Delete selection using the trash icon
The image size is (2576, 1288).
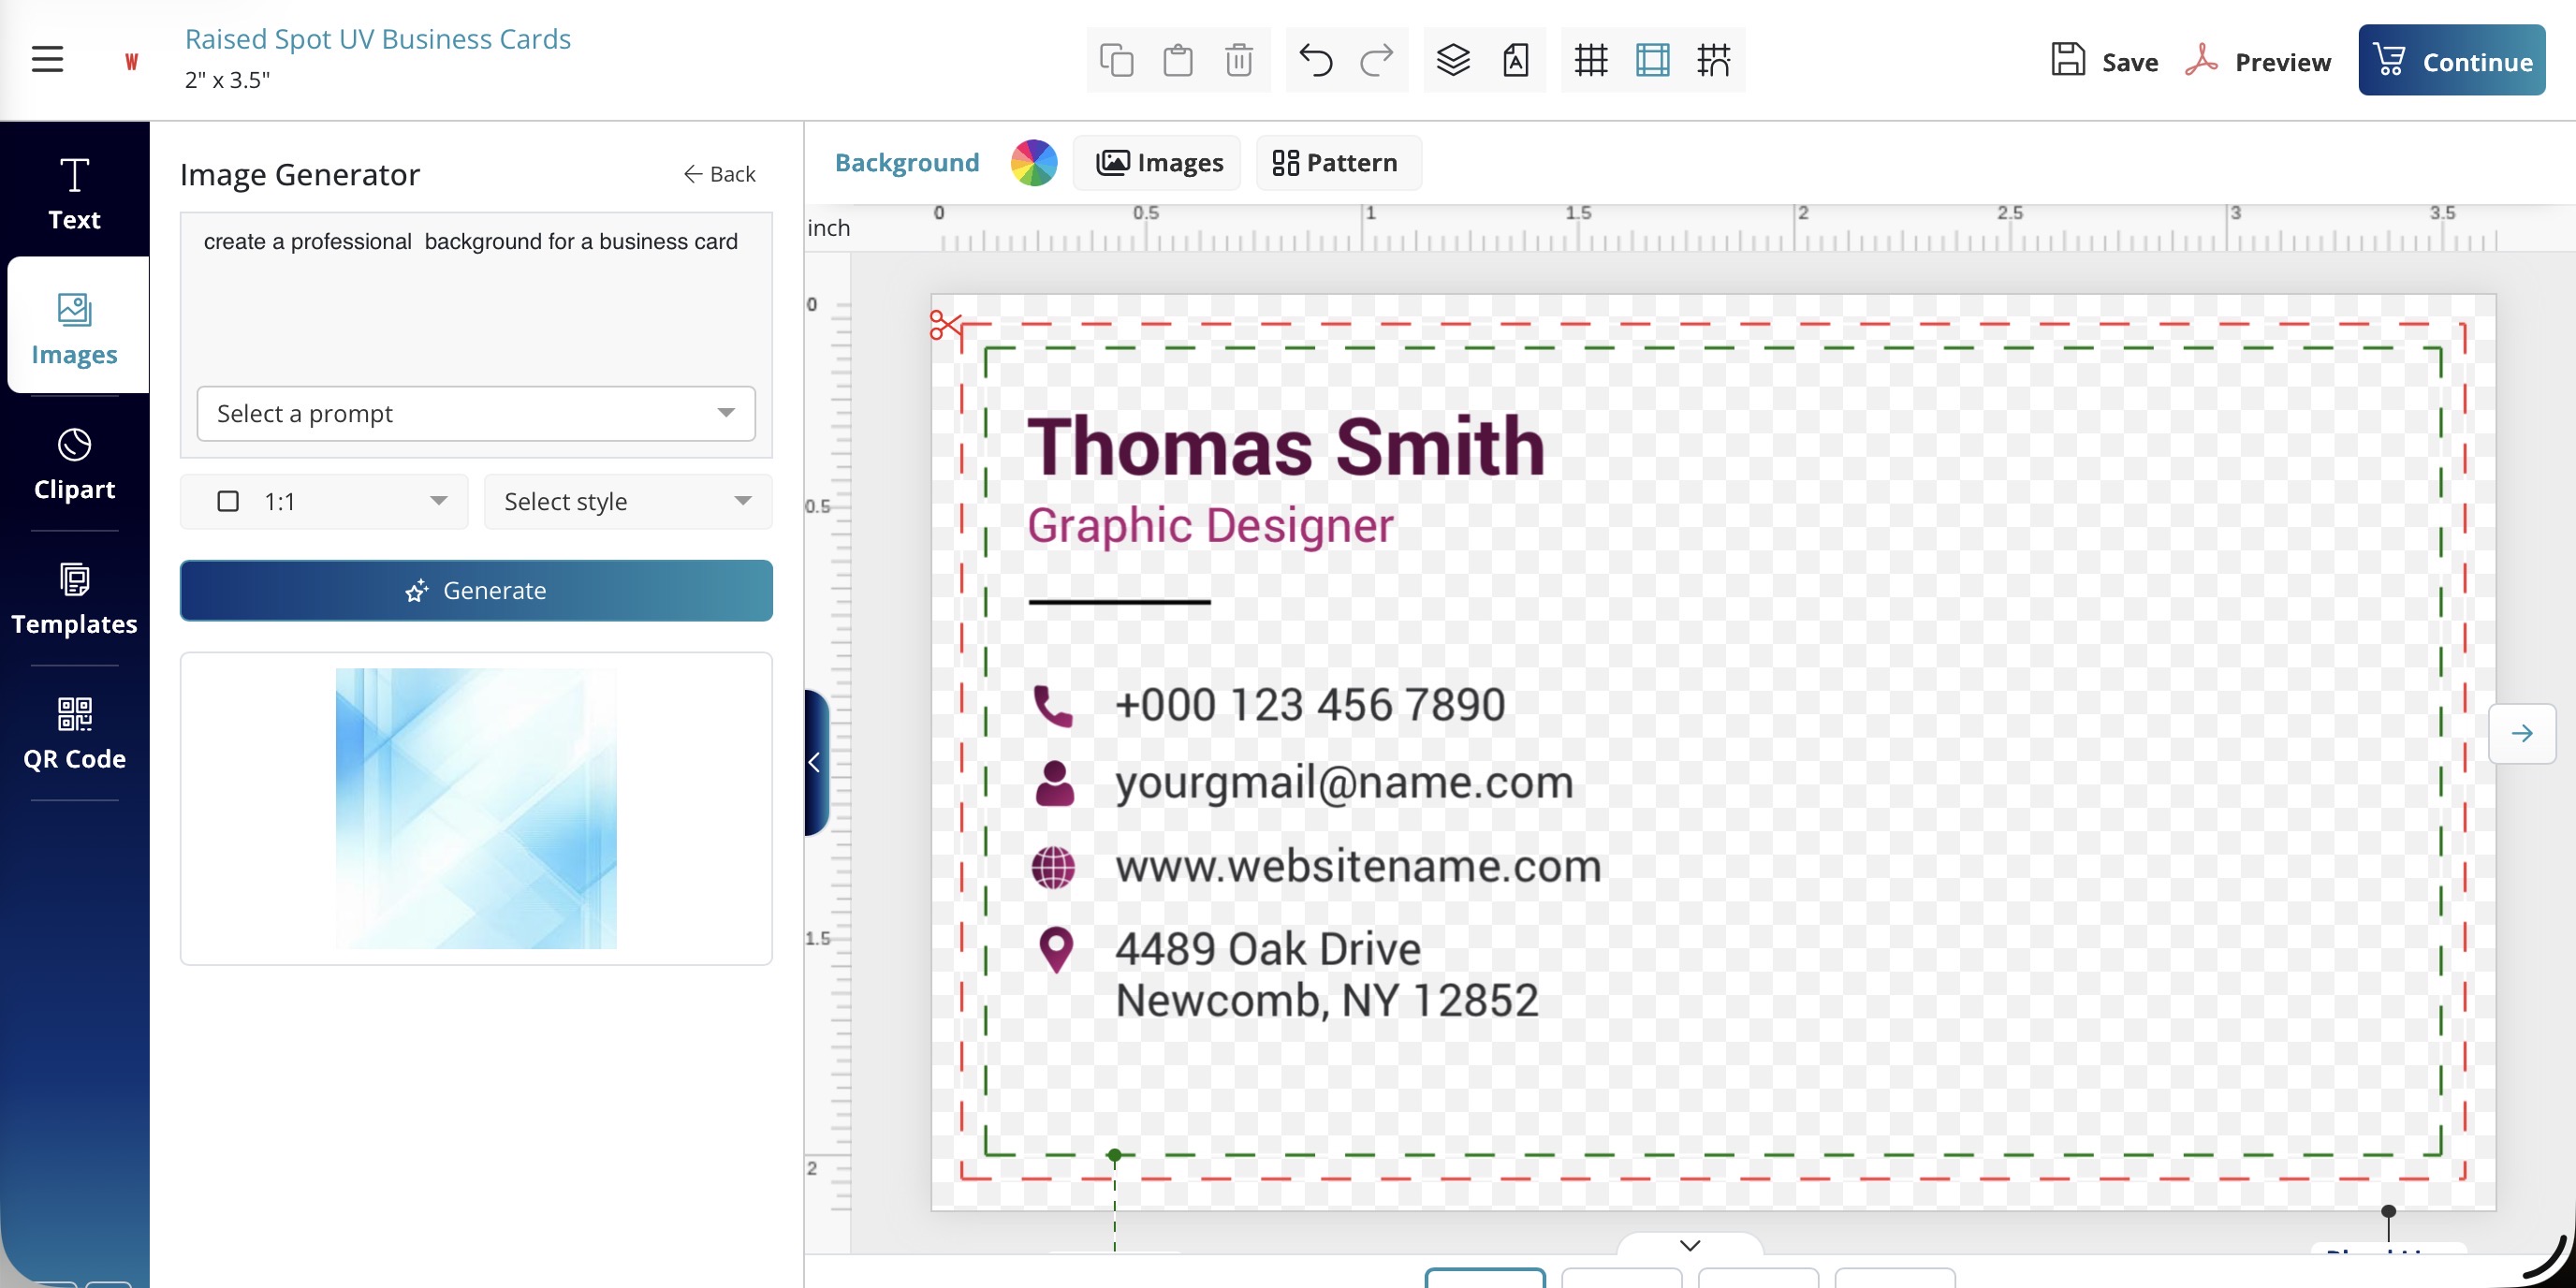click(1239, 60)
